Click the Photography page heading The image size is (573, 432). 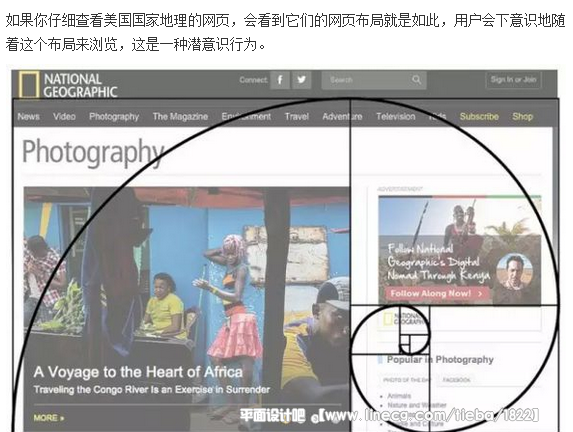pyautogui.click(x=93, y=152)
